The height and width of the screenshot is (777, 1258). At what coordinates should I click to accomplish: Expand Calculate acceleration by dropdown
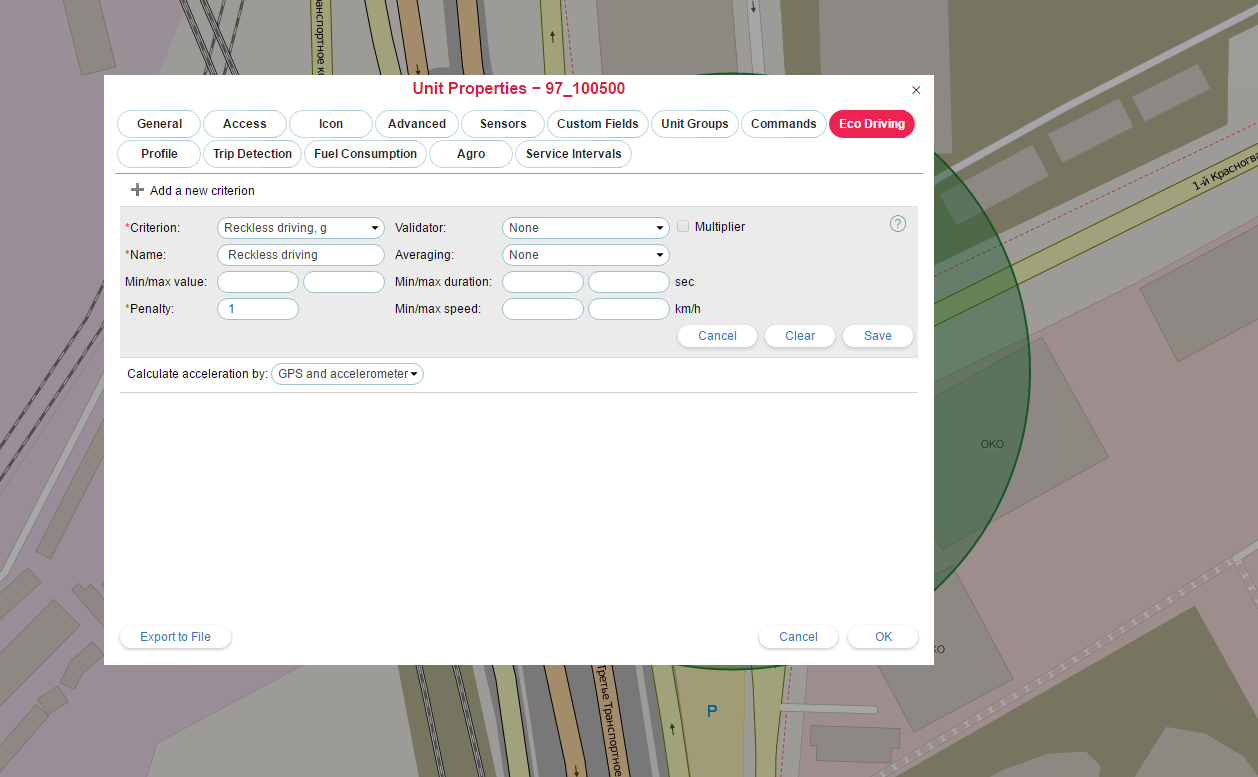pos(347,374)
